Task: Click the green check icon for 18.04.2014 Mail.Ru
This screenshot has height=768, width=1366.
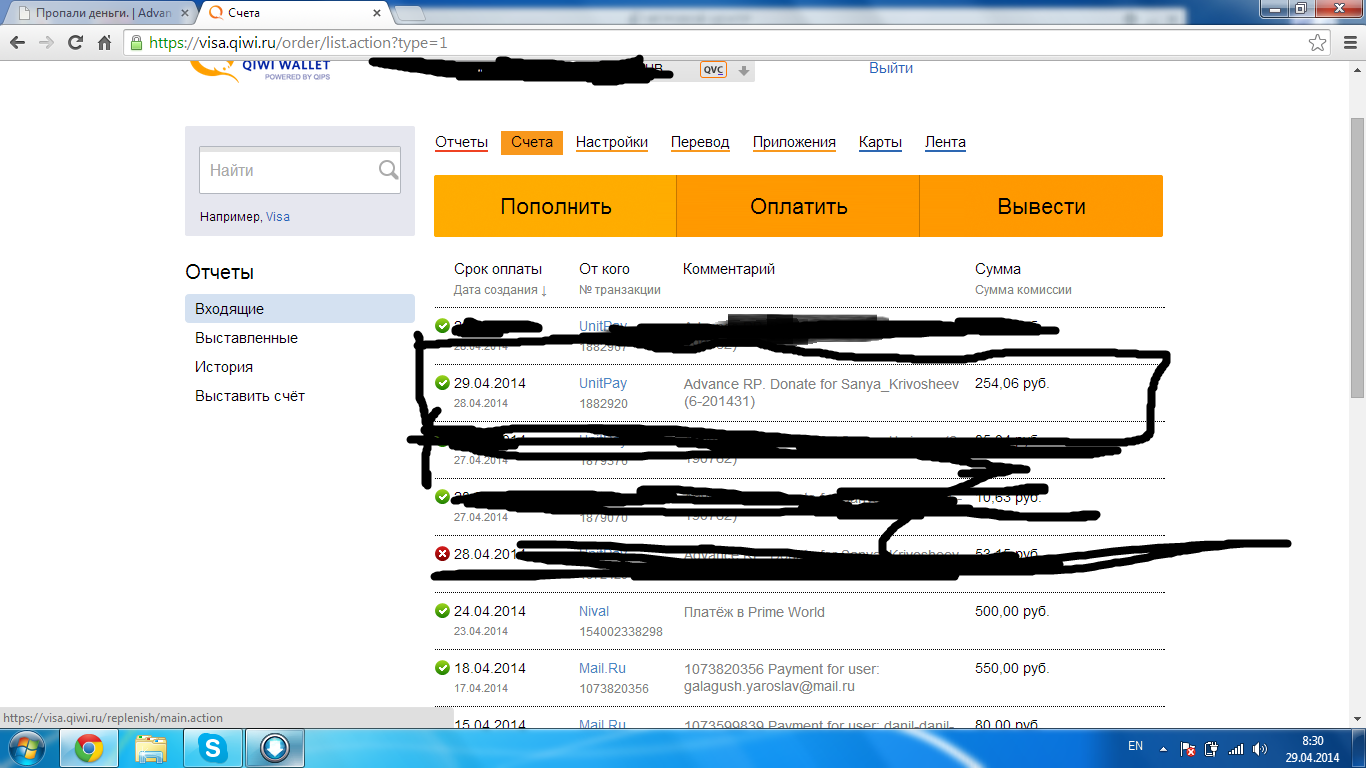Action: click(442, 668)
